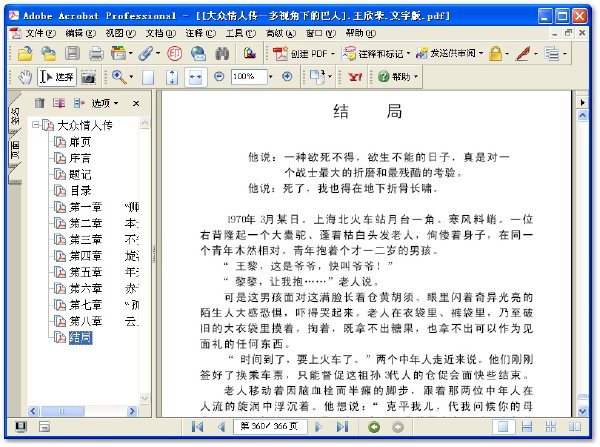The width and height of the screenshot is (600, 447).
Task: Select the Zoom In magnifier tool
Action: [119, 77]
